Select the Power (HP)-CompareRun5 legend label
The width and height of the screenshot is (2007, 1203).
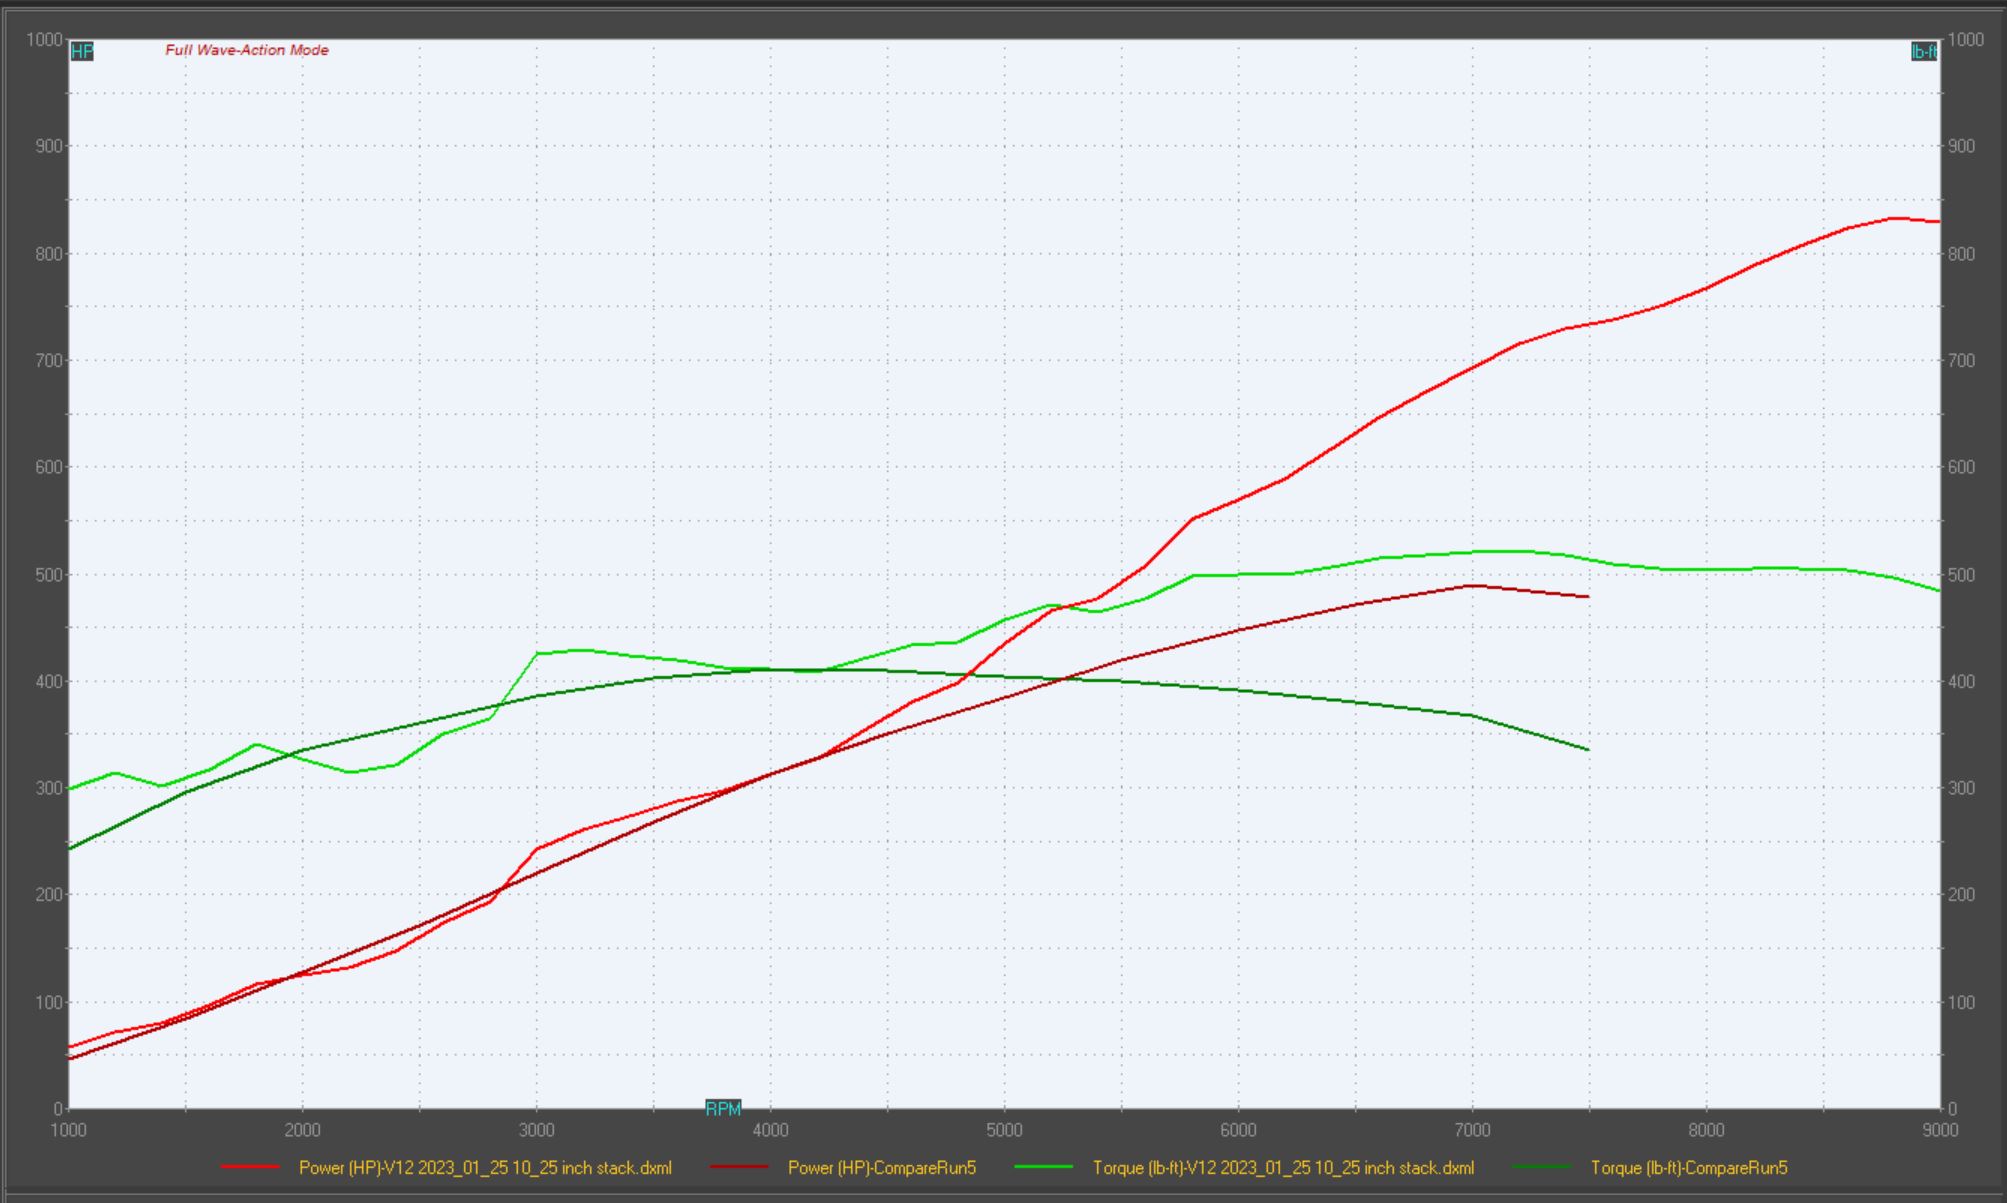point(881,1167)
